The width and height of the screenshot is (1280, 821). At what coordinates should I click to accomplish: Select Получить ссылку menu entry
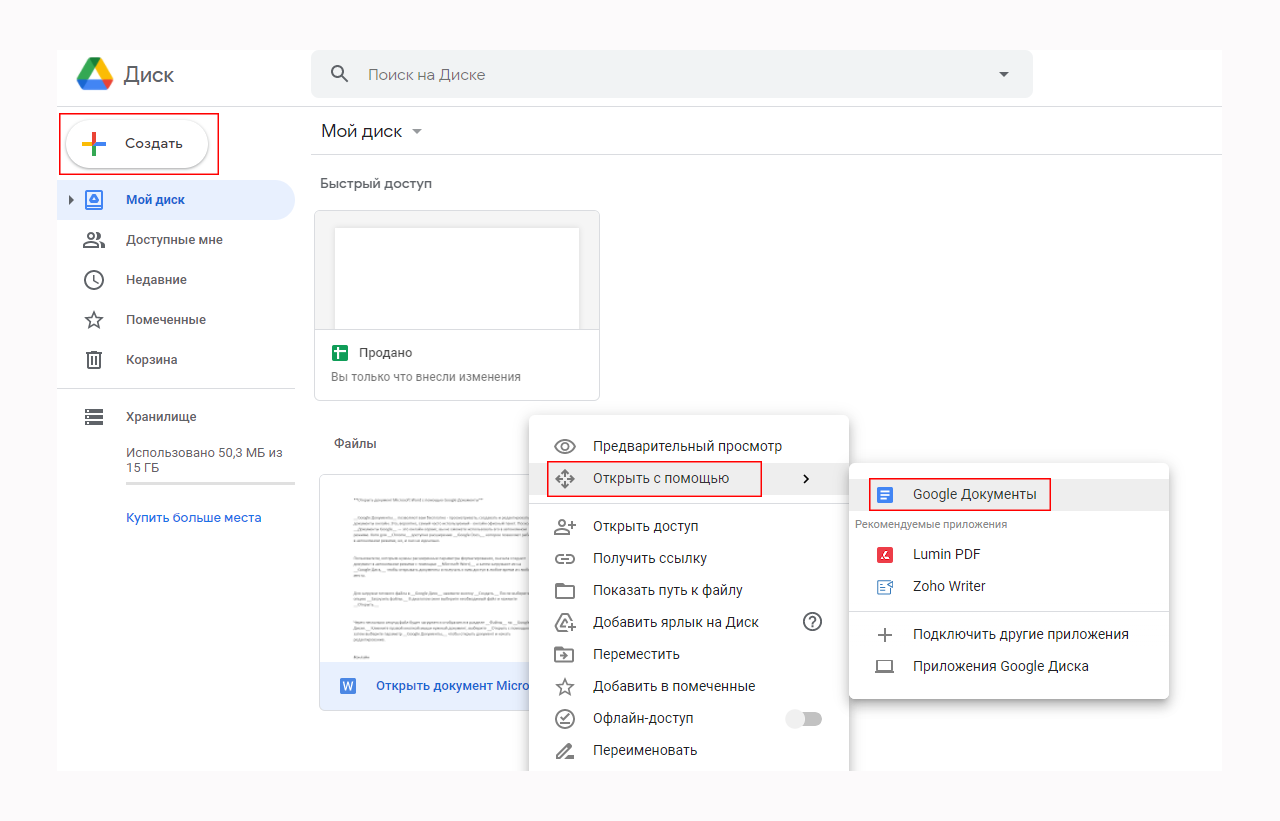click(x=688, y=558)
